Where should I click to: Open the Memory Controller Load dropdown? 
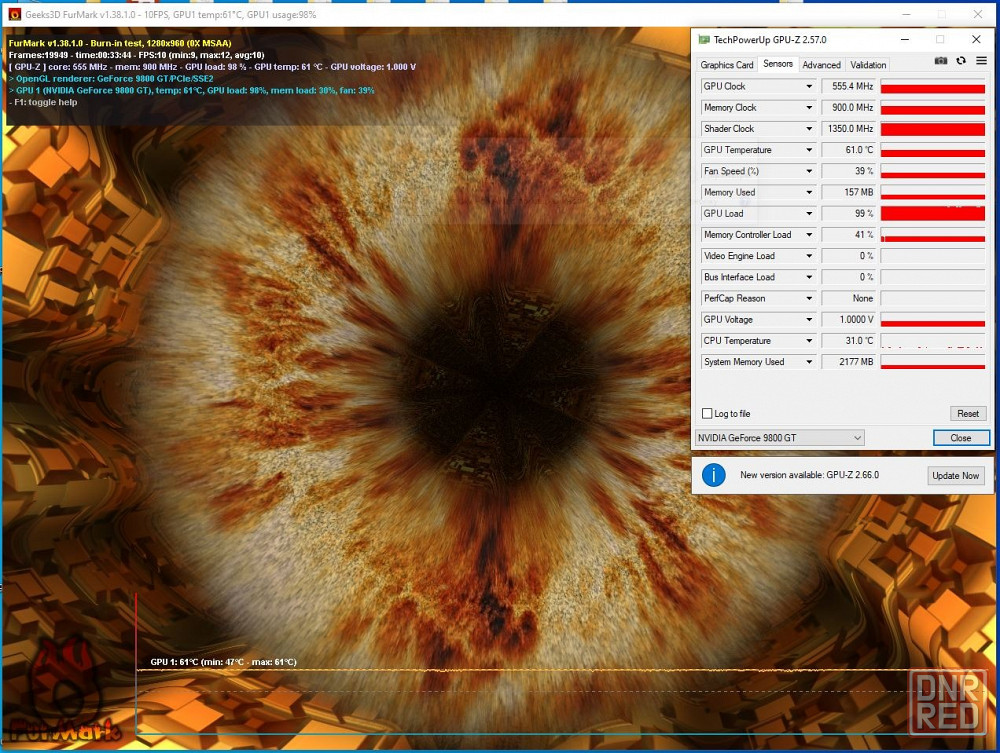click(809, 235)
